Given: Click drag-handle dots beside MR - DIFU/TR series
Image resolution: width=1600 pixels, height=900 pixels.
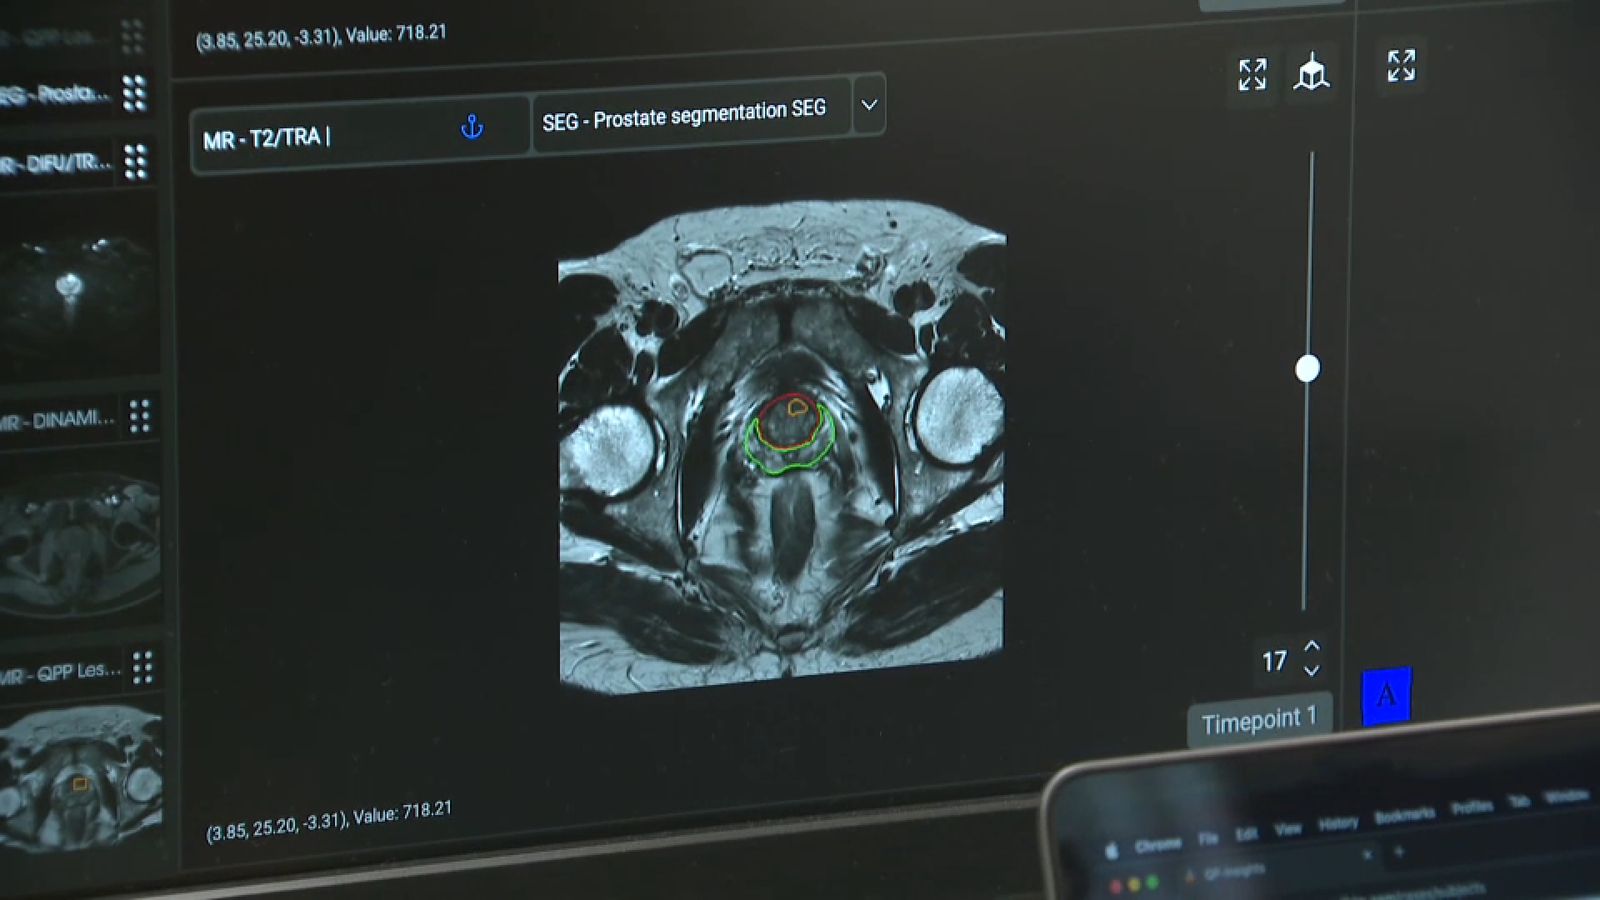Looking at the screenshot, I should coord(135,161).
